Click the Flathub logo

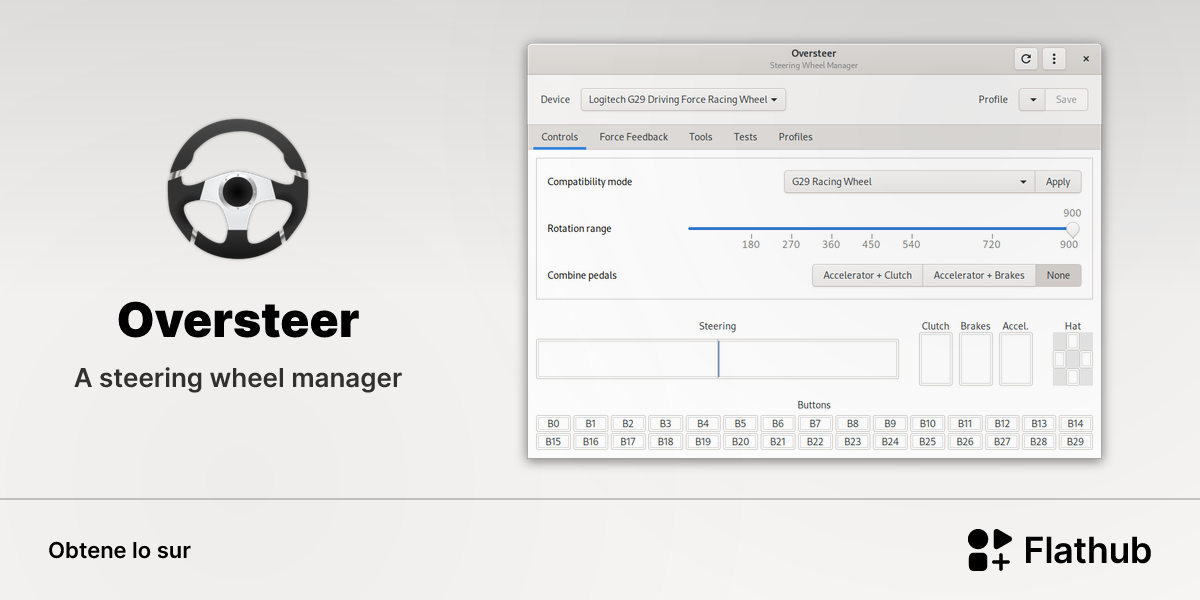[x=1059, y=550]
